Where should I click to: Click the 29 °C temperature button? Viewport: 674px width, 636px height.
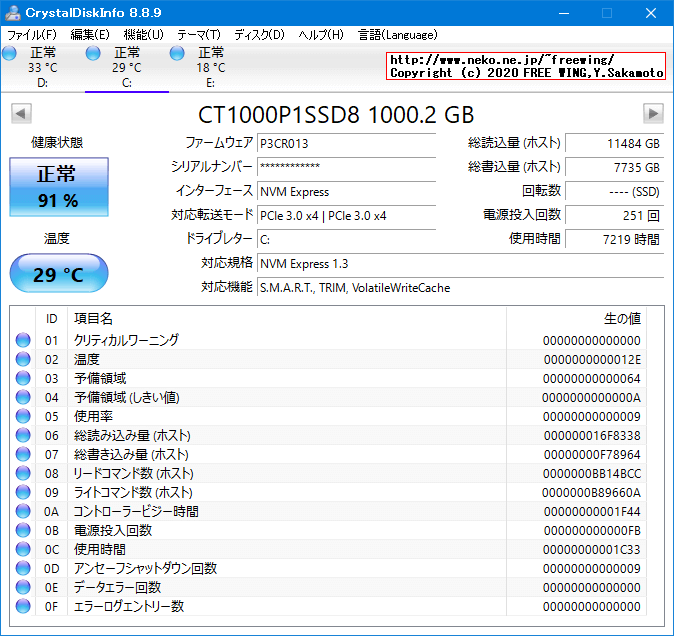[59, 273]
